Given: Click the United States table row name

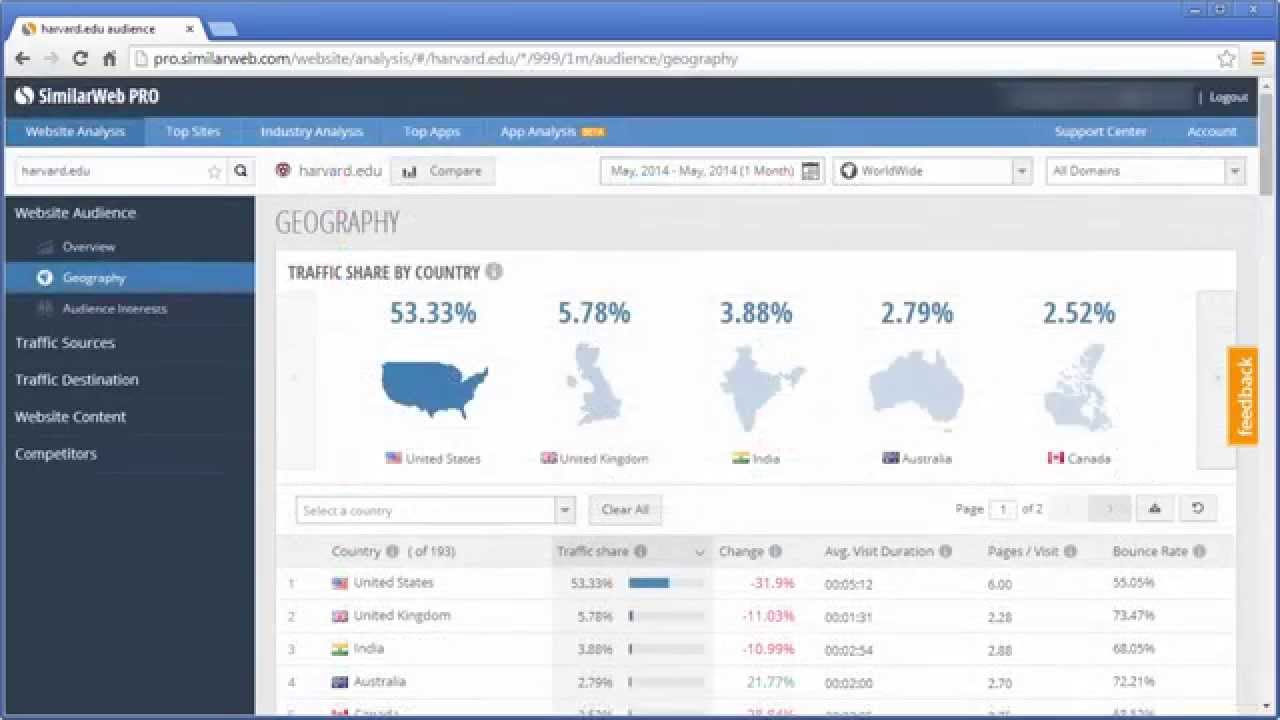Looking at the screenshot, I should point(393,582).
